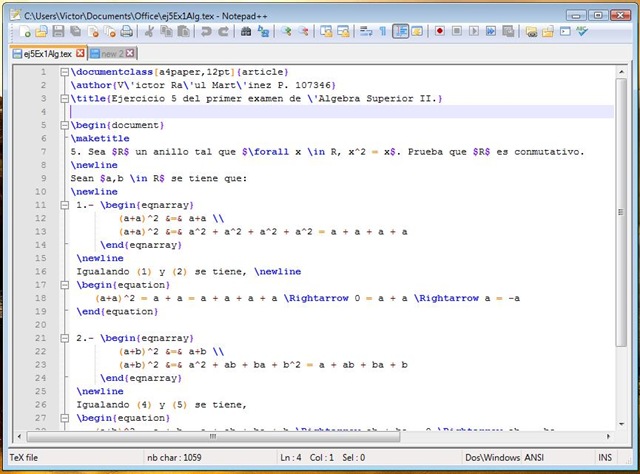640x474 pixels.
Task: Click the horizontal scrollbar right arrow
Action: [x=608, y=436]
